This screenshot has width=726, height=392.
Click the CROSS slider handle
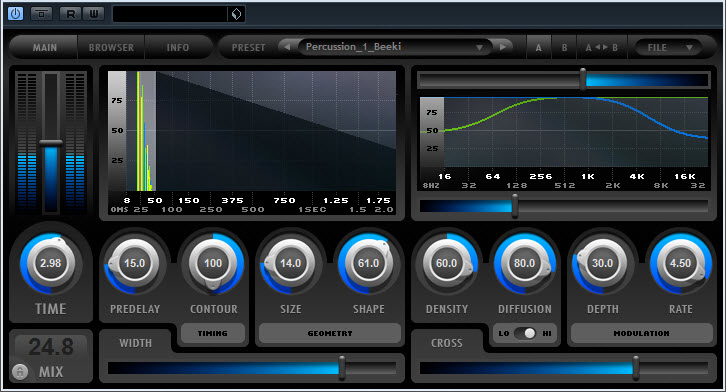coord(636,368)
